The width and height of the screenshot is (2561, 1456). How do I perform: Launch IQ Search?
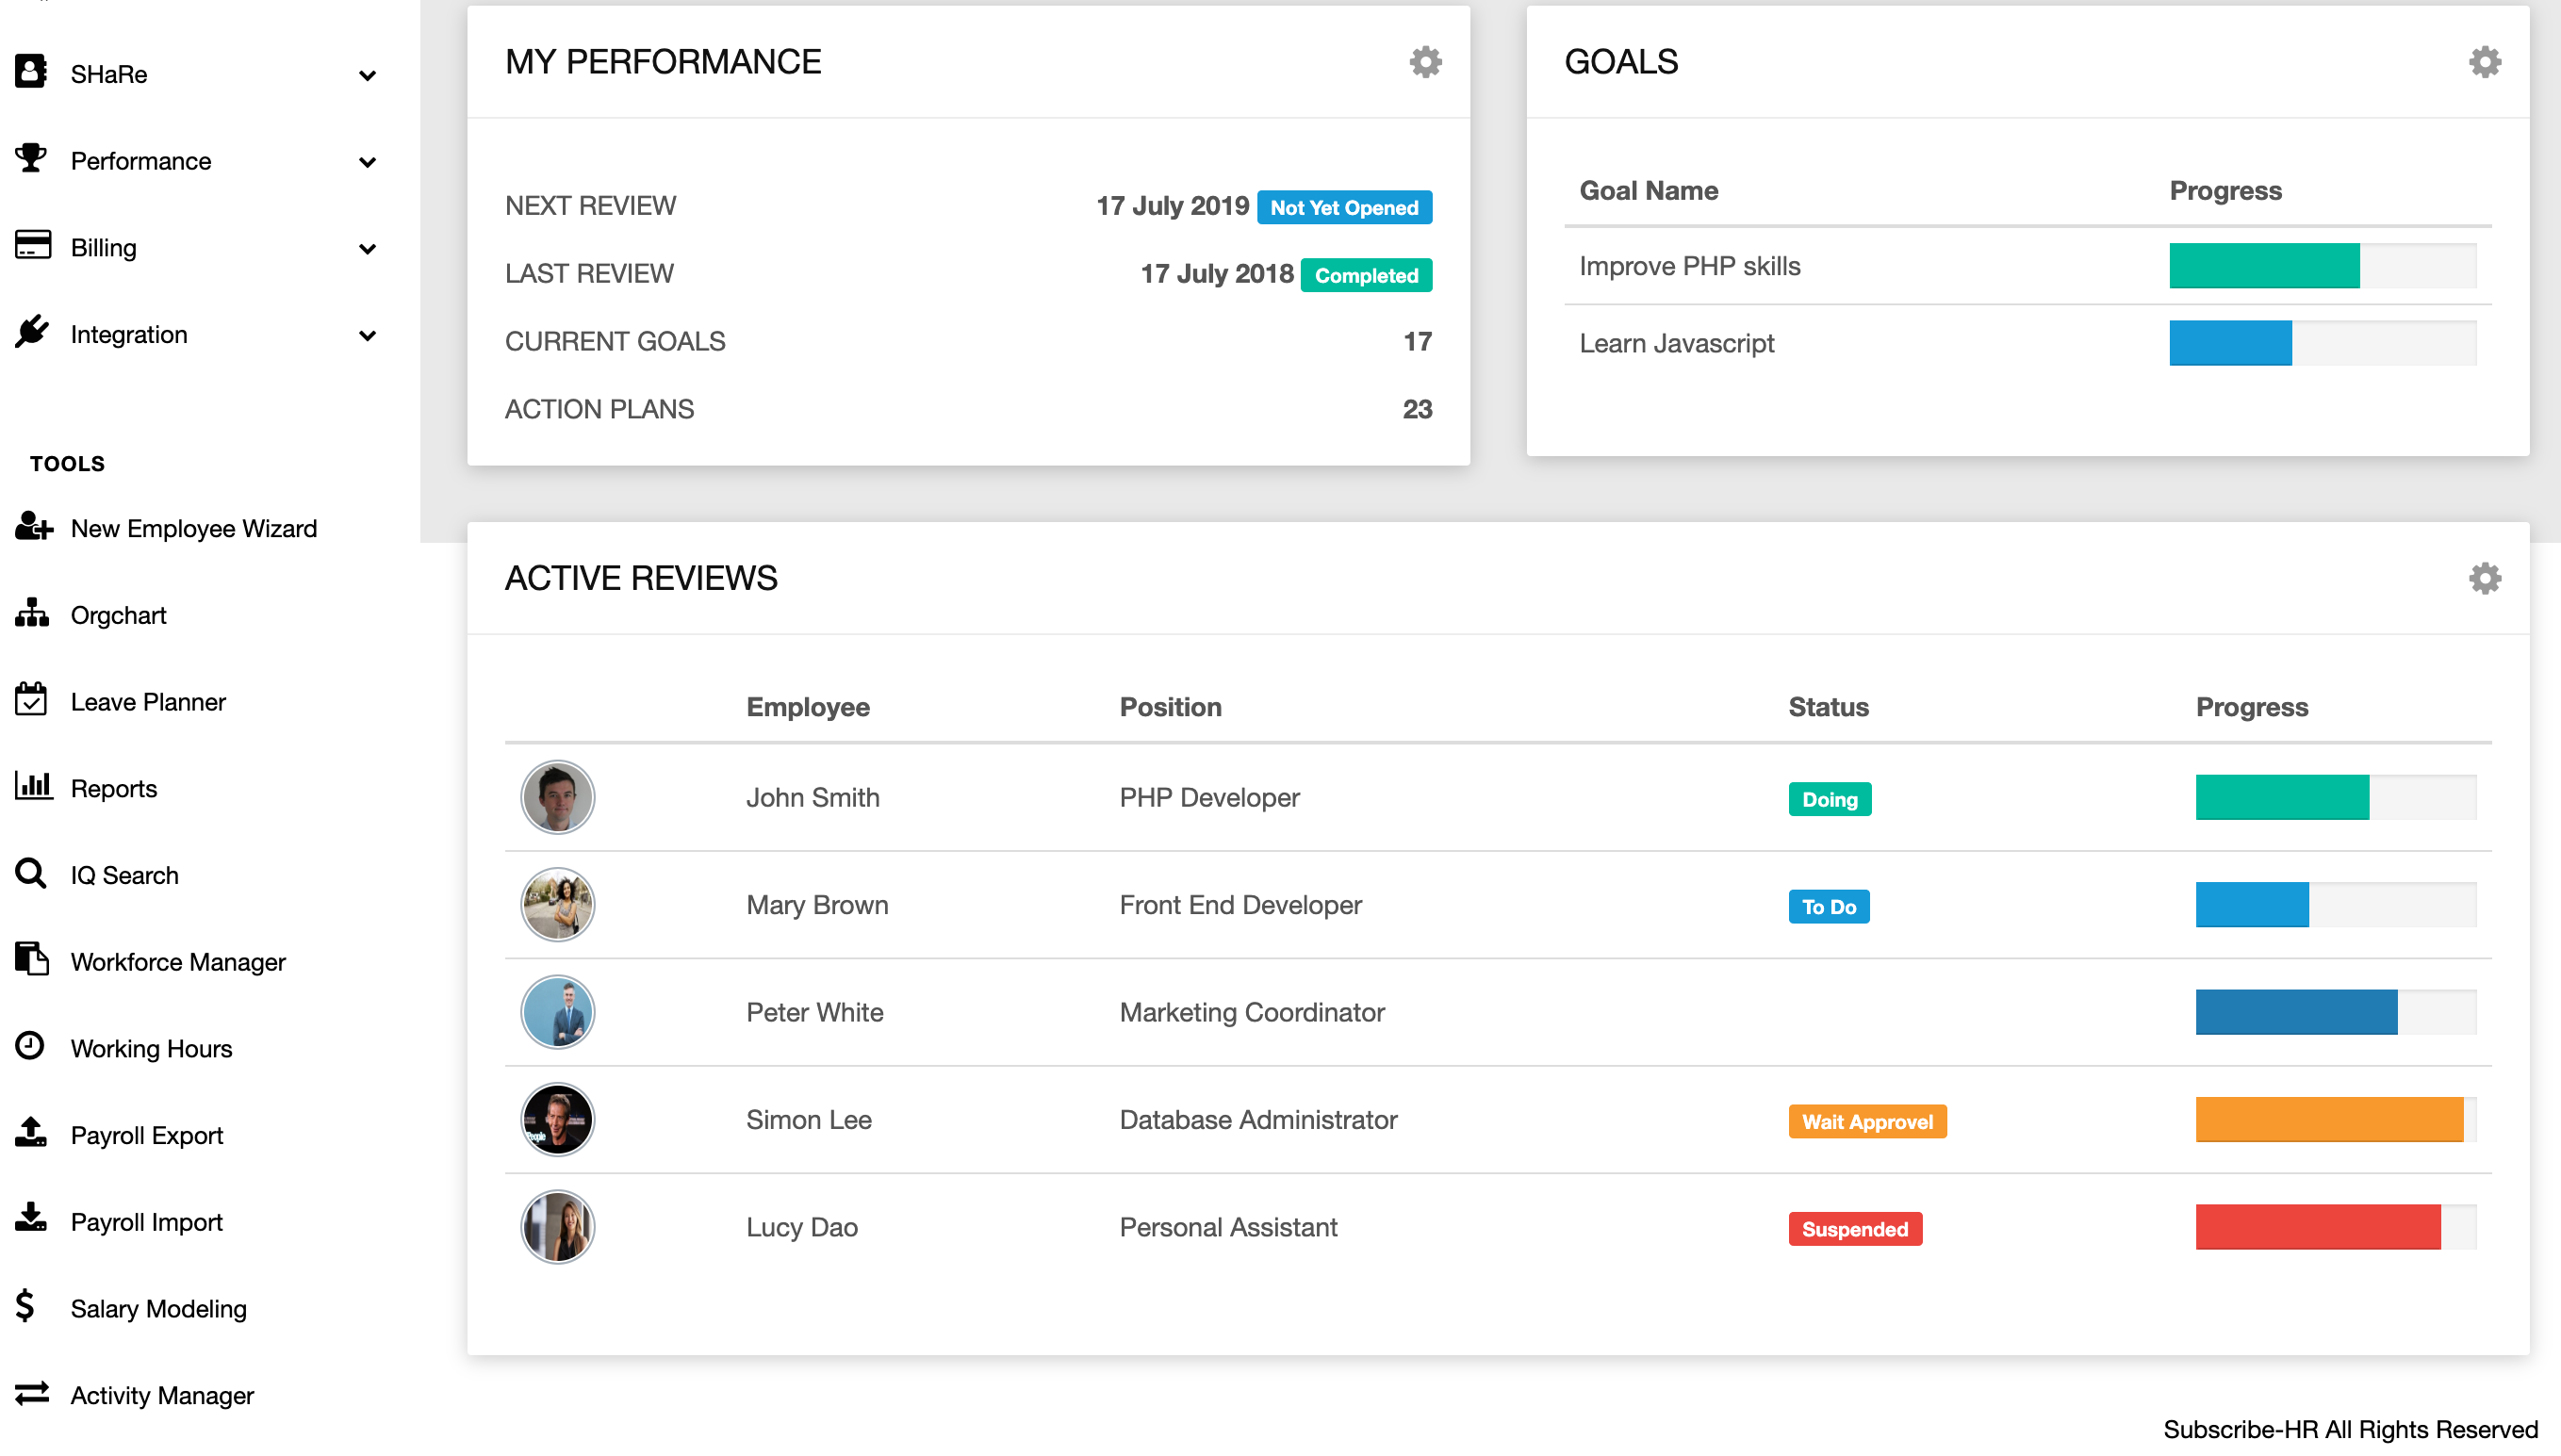coord(124,874)
